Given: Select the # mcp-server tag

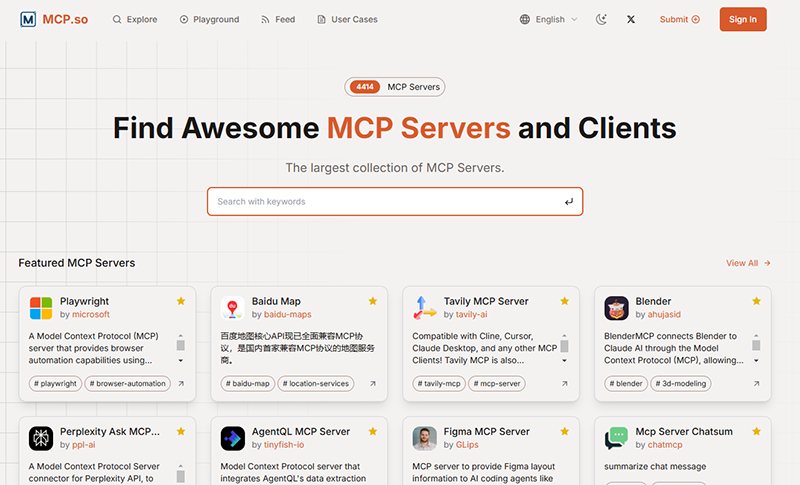Looking at the screenshot, I should [x=497, y=384].
